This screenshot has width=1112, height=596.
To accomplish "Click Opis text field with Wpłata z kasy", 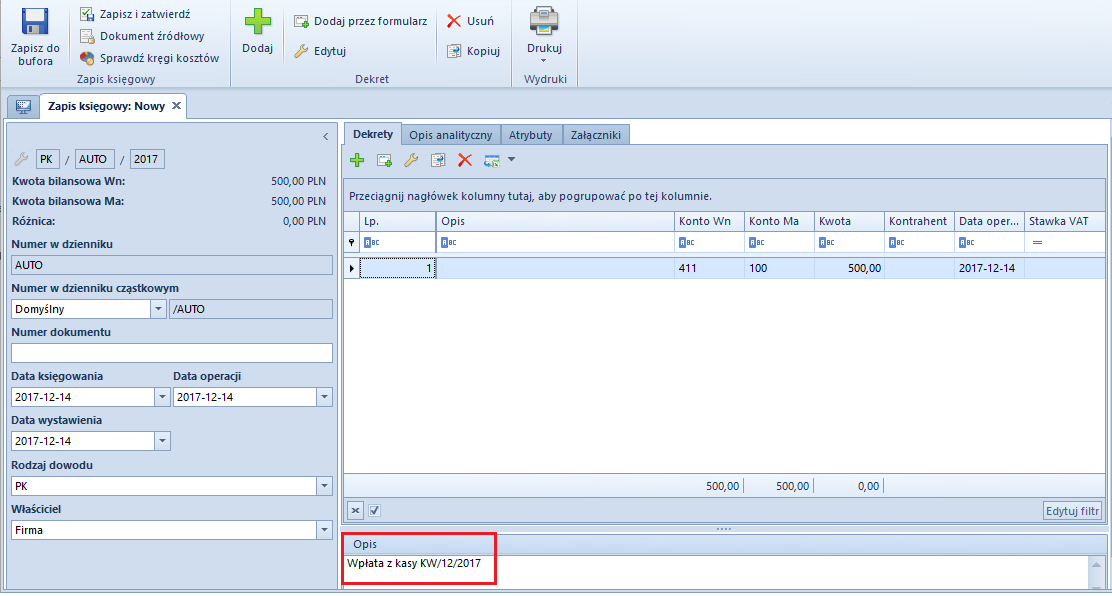I will pos(716,571).
